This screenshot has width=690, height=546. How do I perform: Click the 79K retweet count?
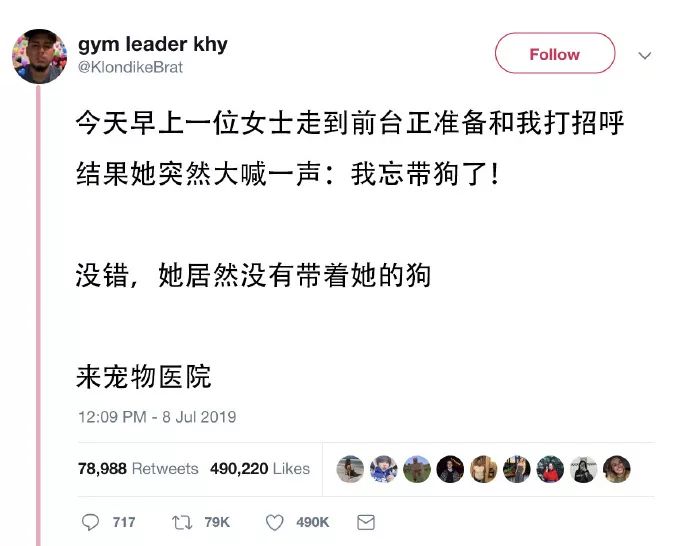click(x=217, y=522)
